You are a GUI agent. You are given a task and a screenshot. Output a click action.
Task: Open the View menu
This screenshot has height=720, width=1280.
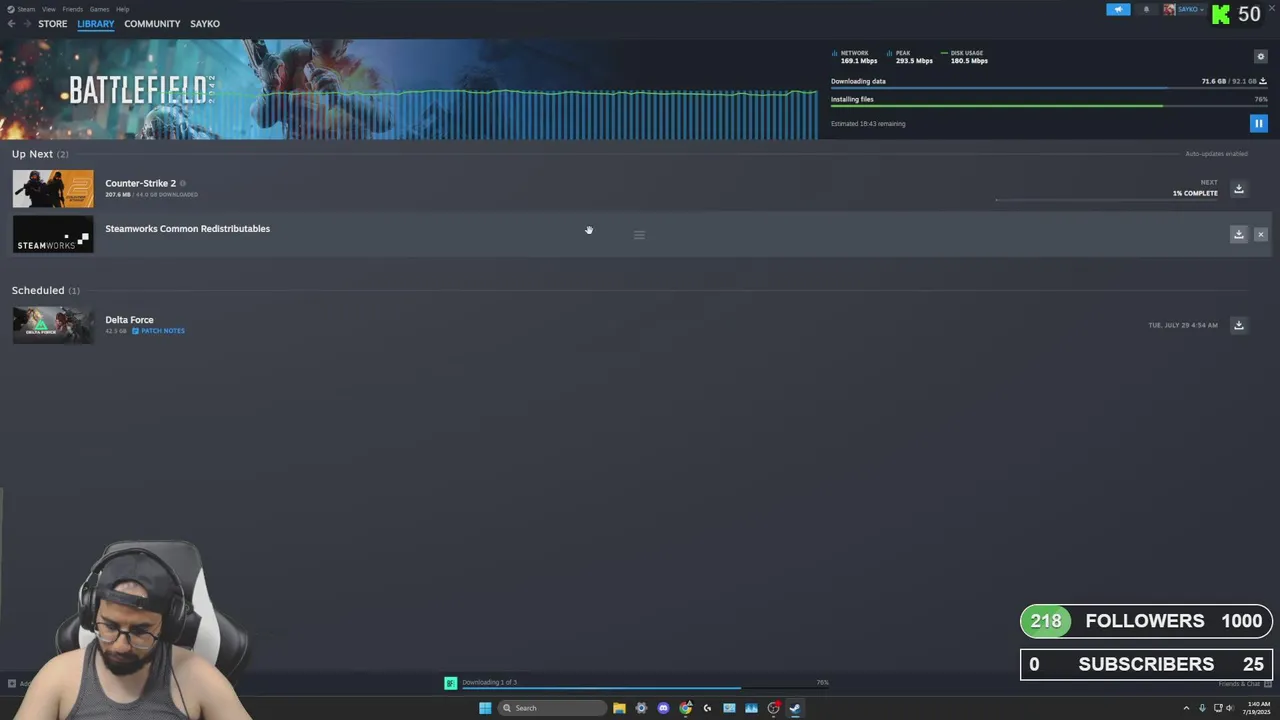coord(48,9)
